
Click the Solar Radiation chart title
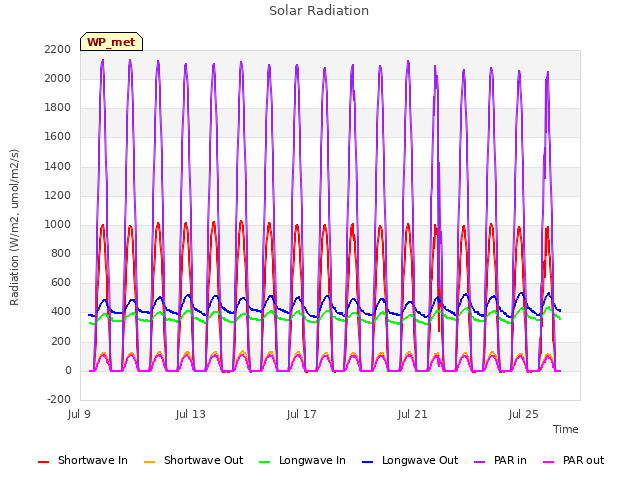(x=319, y=11)
